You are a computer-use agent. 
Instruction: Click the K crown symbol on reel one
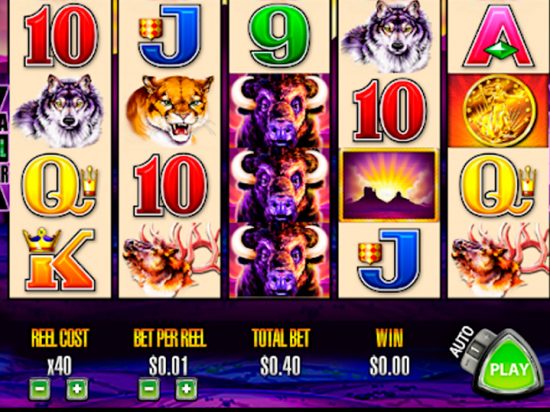tap(59, 259)
